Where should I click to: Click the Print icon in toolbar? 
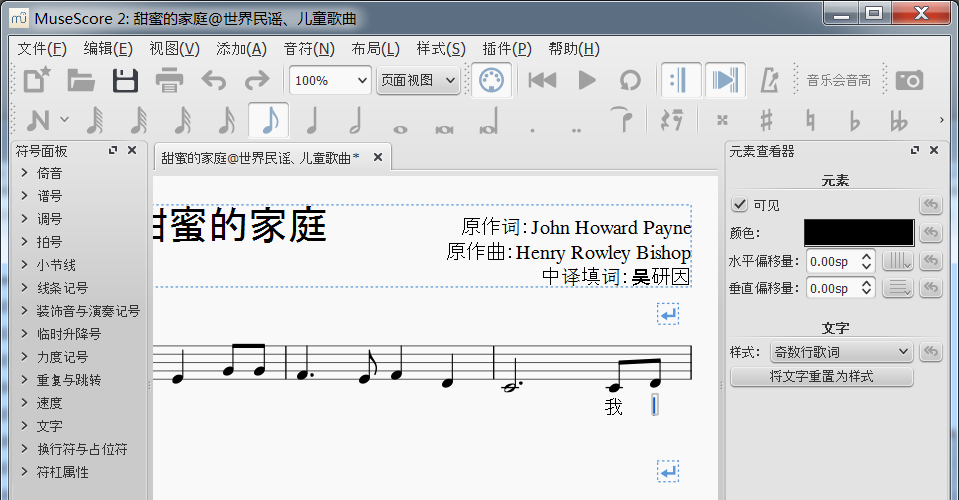point(169,80)
